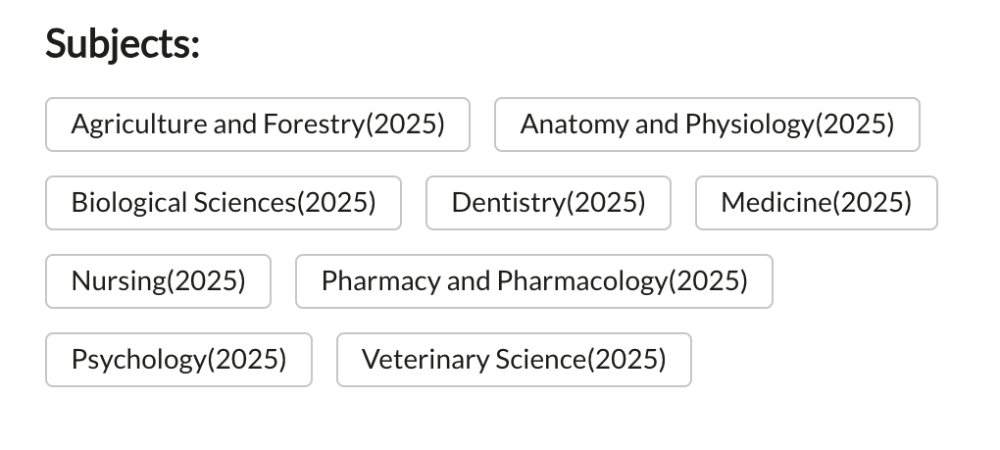View Veterinary Science 2025 results
Image resolution: width=1000 pixels, height=450 pixels.
(513, 359)
